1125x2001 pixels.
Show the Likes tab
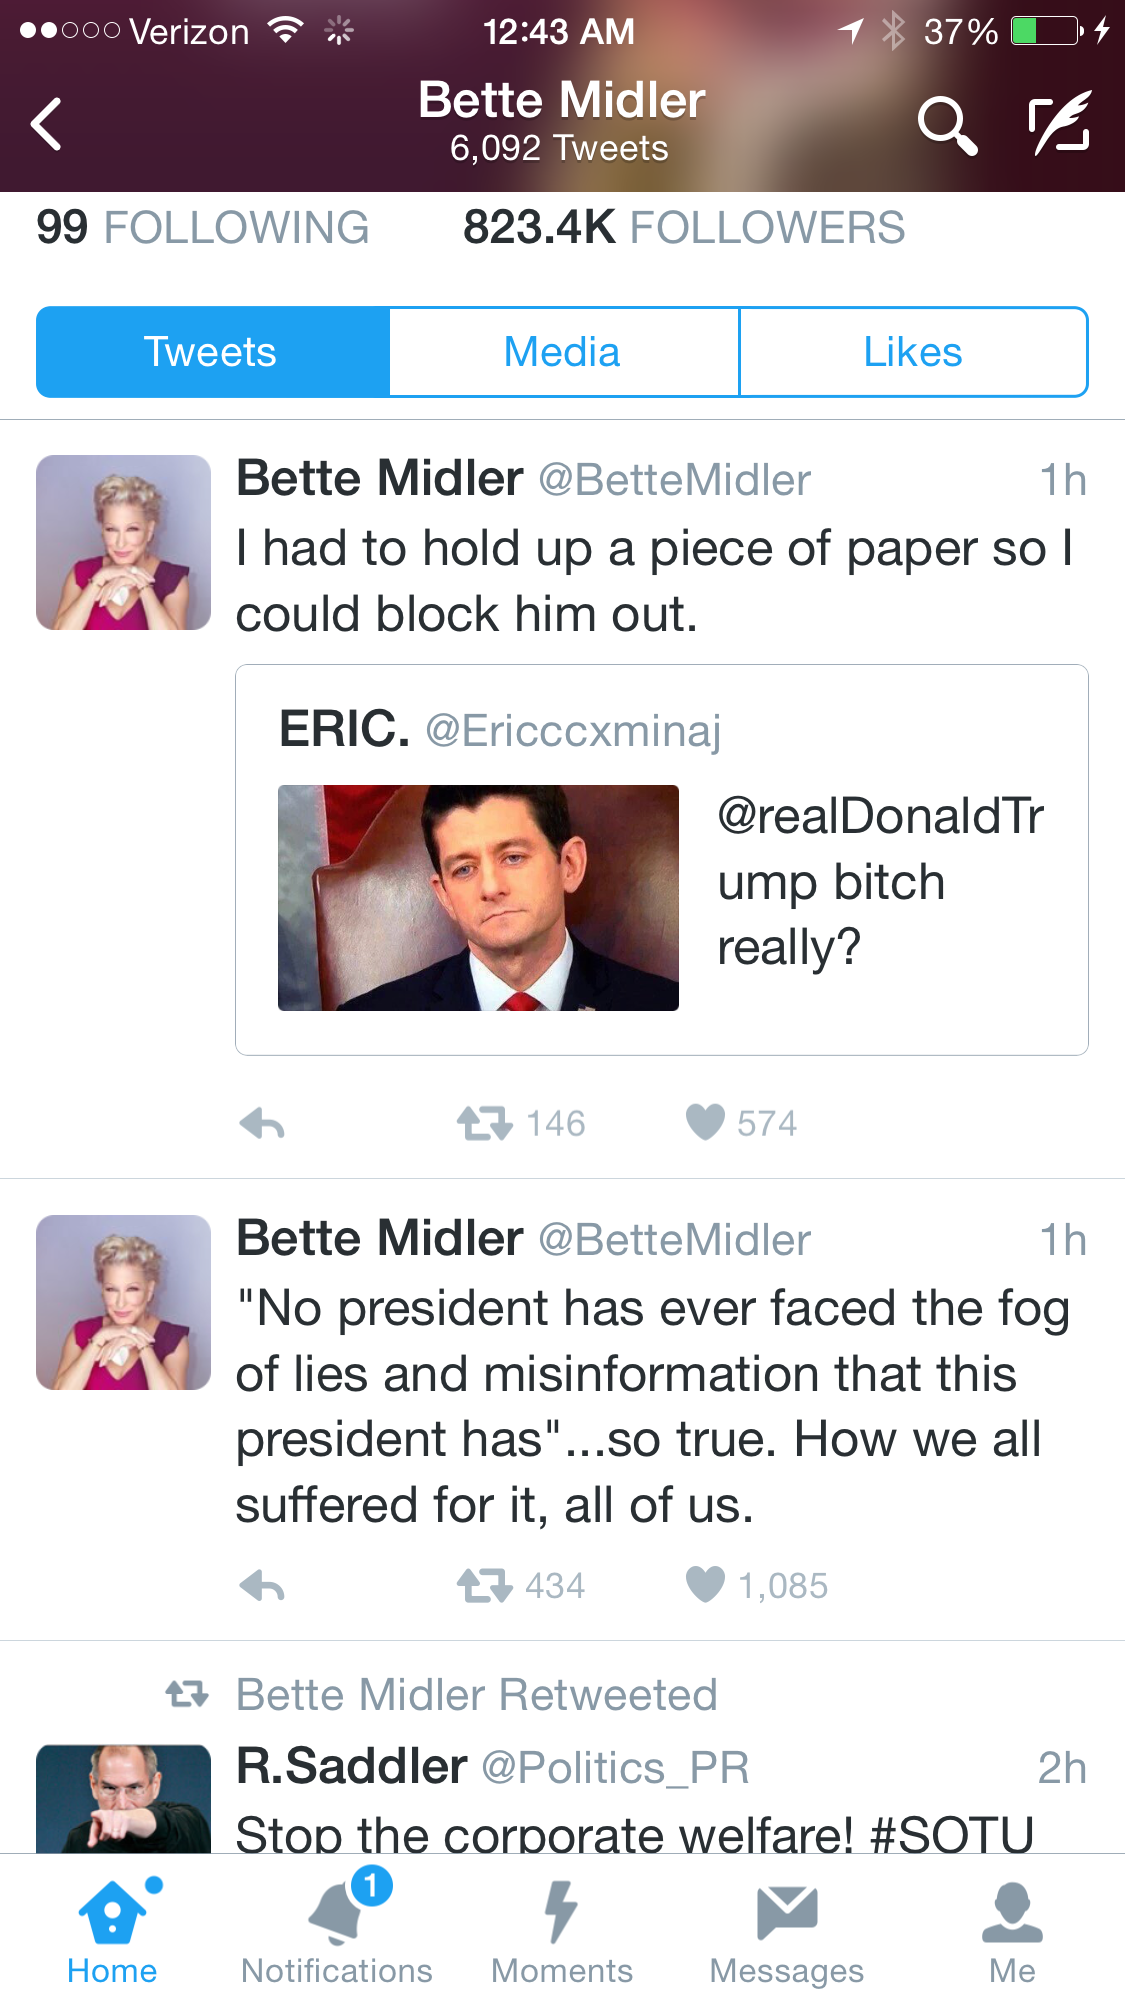913,353
